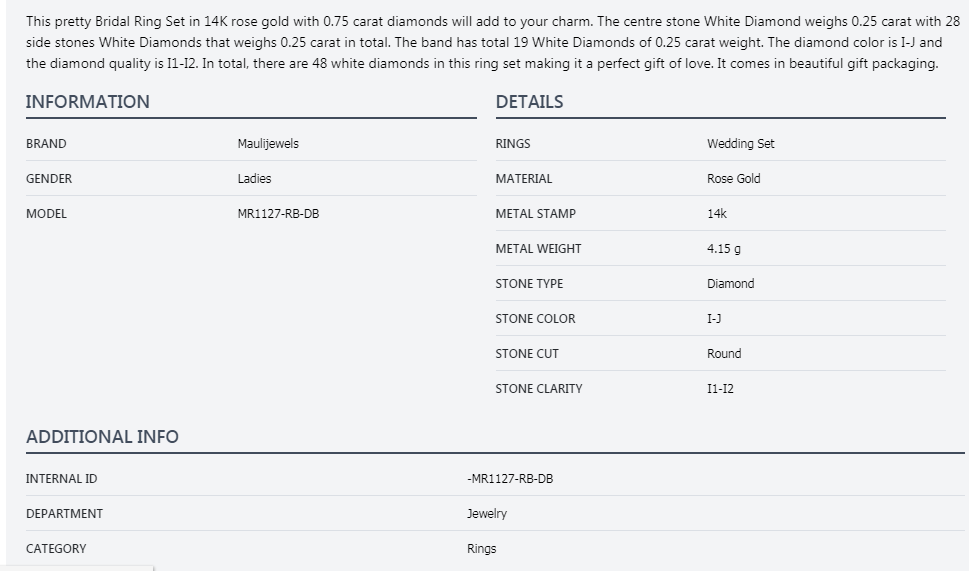Image resolution: width=969 pixels, height=571 pixels.
Task: Click the 14k metal stamp value
Action: (717, 214)
